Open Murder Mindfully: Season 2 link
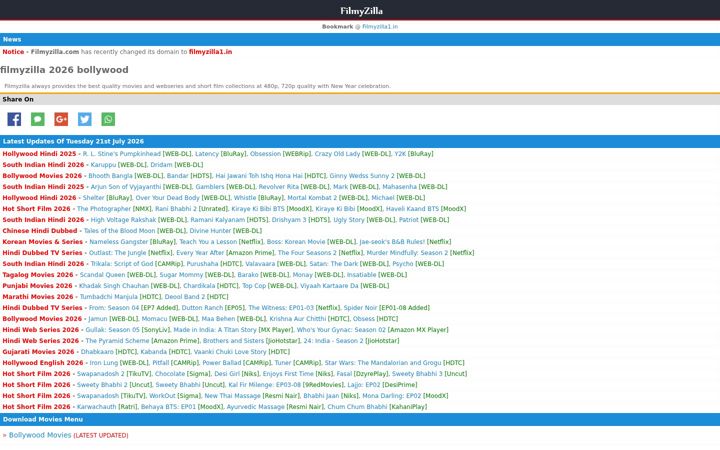The height and width of the screenshot is (450, 720). point(407,253)
